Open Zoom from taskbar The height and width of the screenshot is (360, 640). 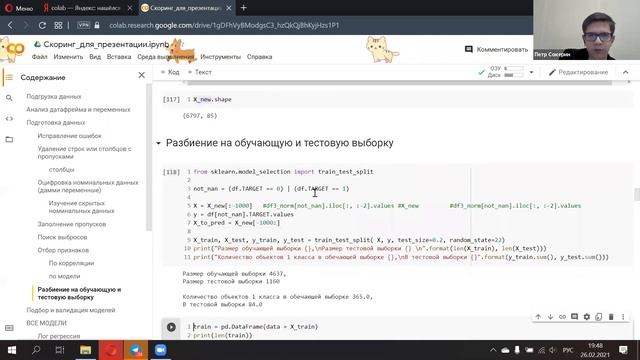point(161,350)
